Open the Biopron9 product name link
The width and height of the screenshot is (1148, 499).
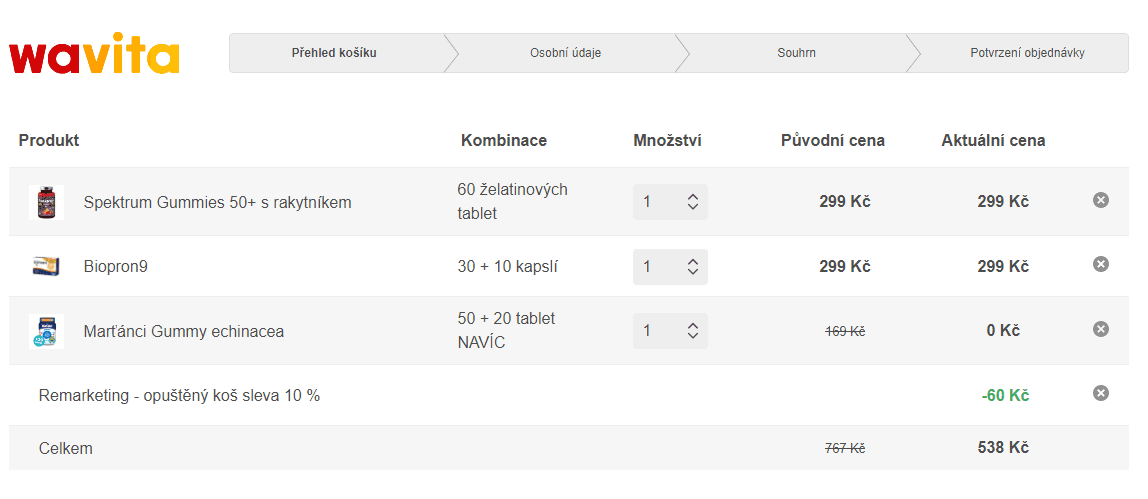116,267
